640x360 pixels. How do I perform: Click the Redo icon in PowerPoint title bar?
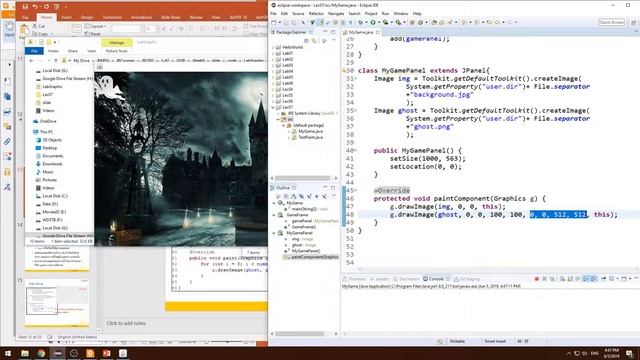coord(46,7)
